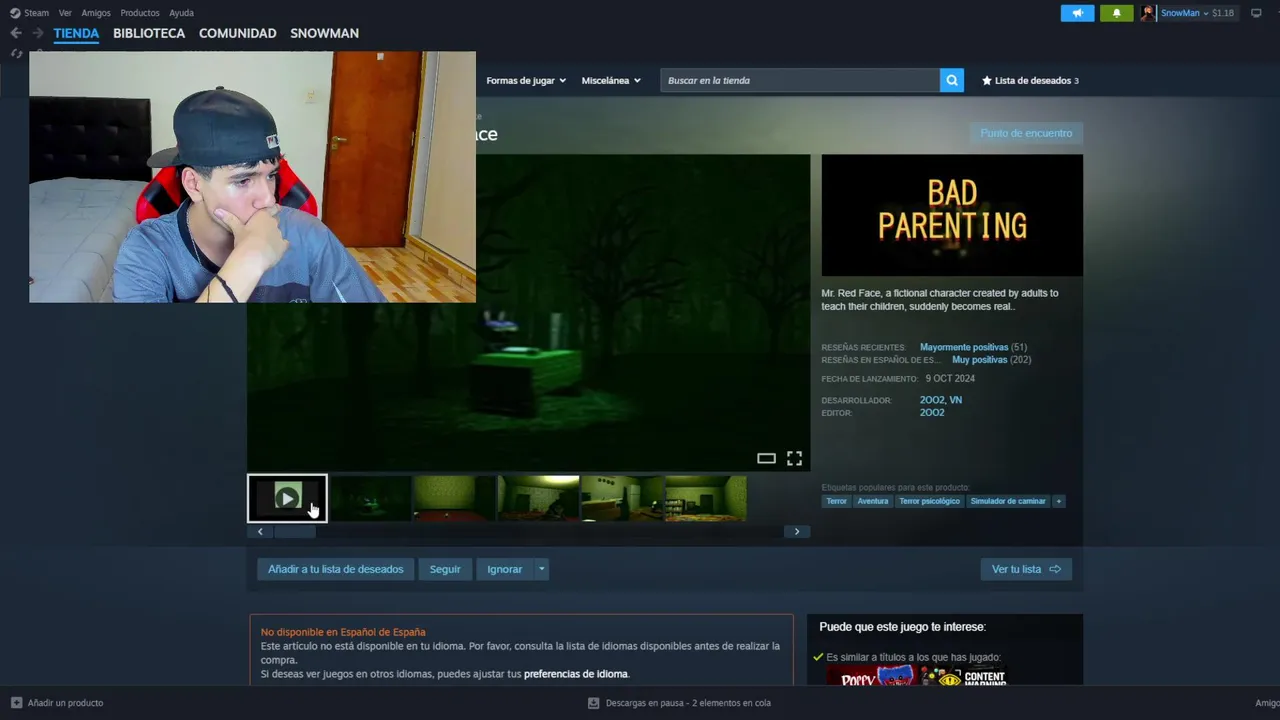Open the Ayuda menu
The height and width of the screenshot is (720, 1280).
coord(181,13)
